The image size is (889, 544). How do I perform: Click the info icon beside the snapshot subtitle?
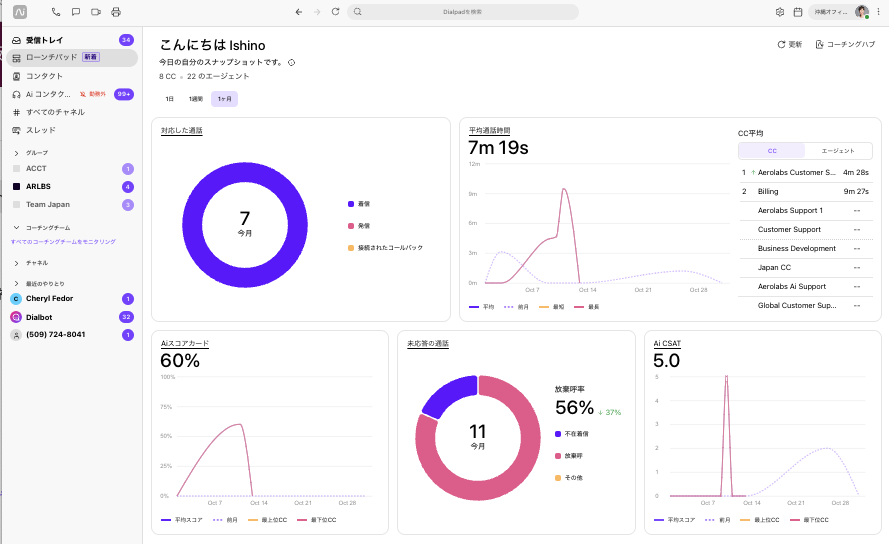tap(291, 62)
